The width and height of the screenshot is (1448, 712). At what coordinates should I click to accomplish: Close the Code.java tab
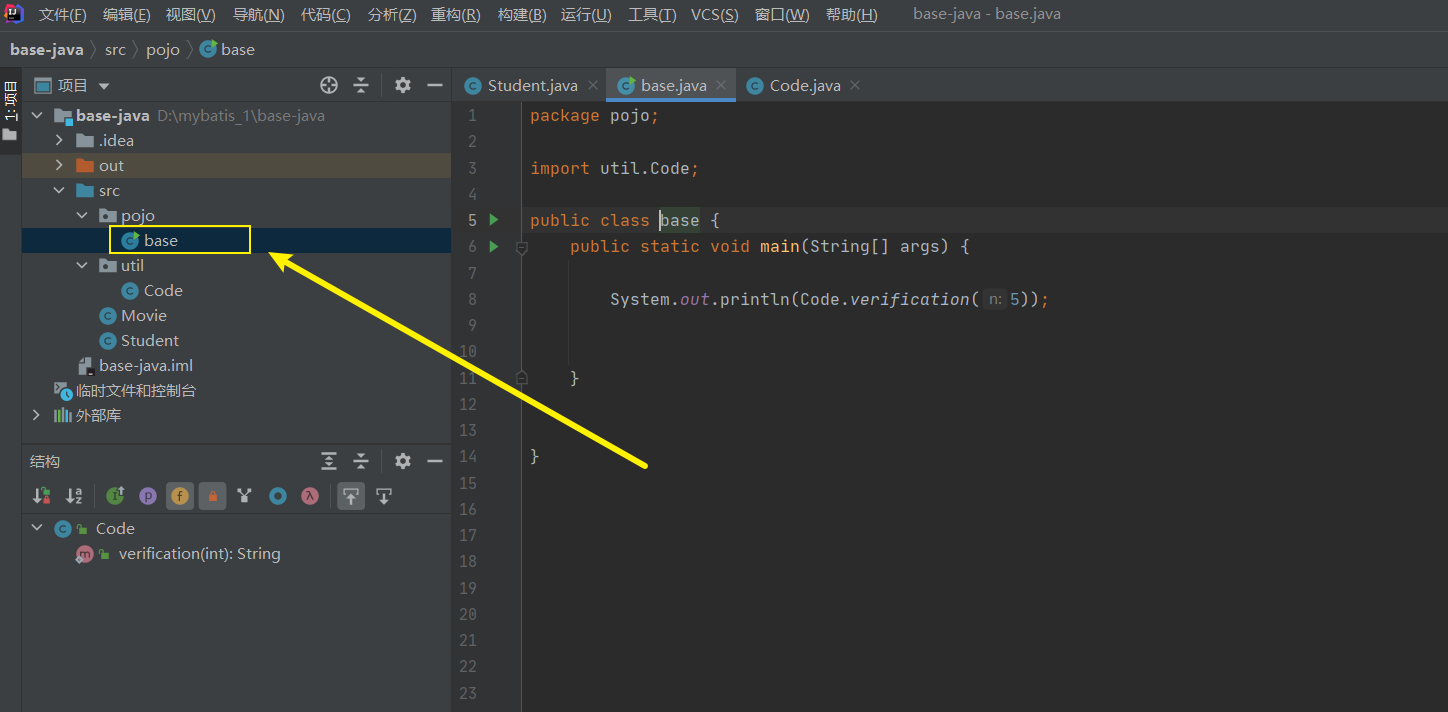point(855,85)
